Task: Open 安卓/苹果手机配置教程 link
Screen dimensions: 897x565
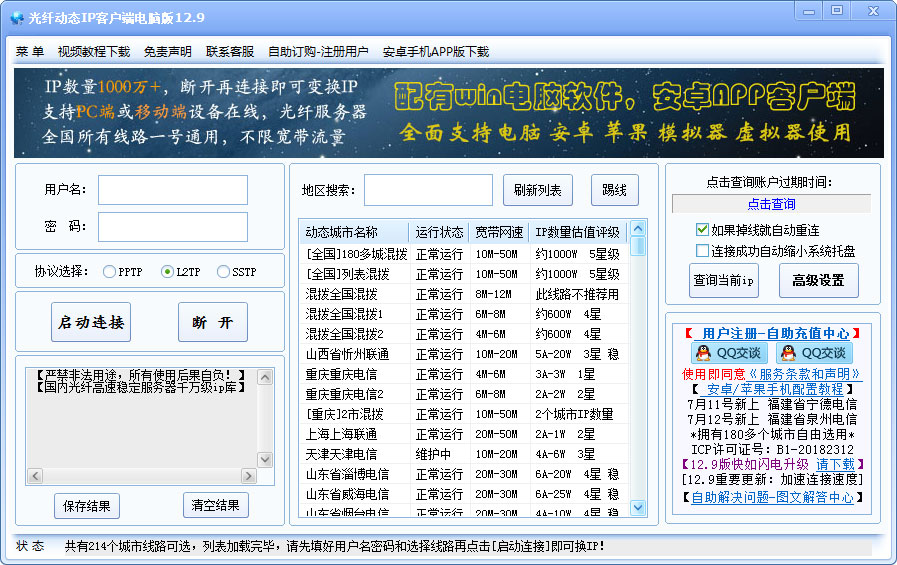Action: [x=772, y=389]
